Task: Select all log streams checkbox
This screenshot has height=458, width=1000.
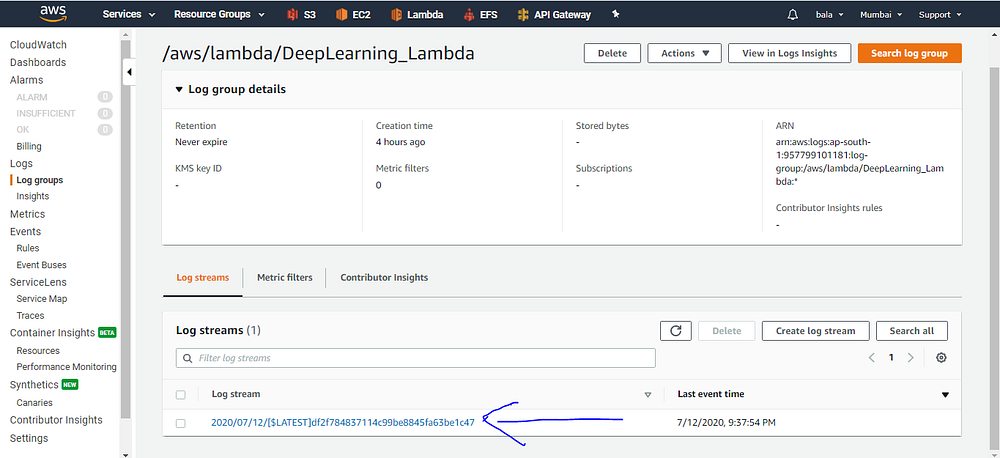Action: pyautogui.click(x=180, y=395)
